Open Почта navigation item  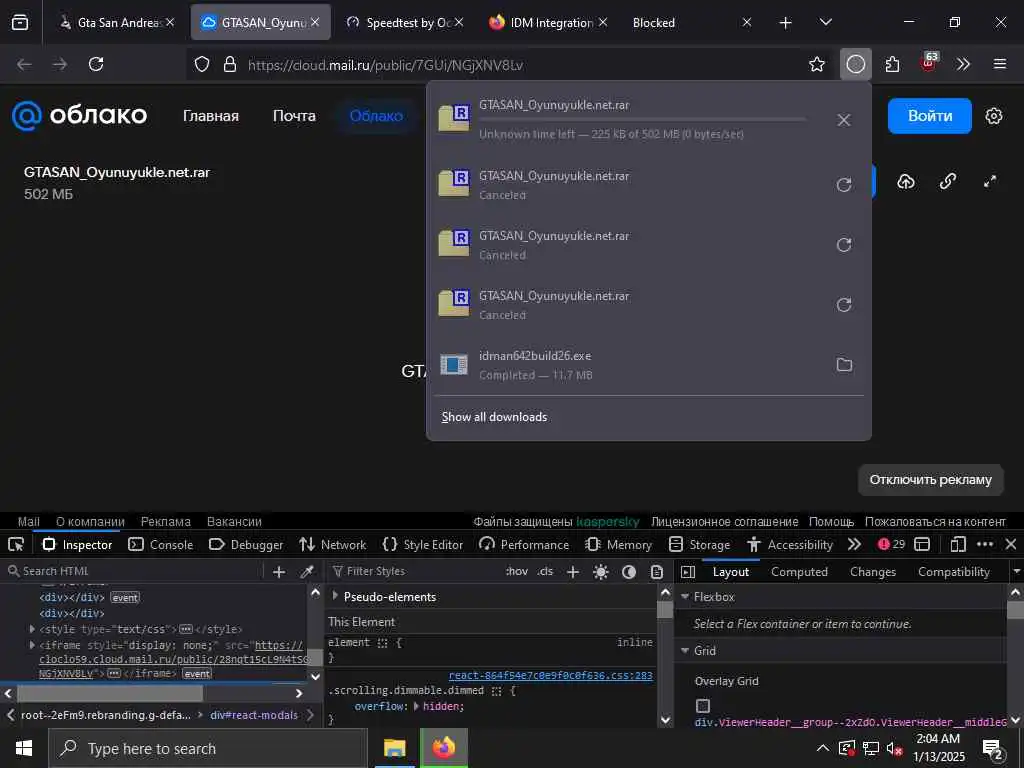(294, 116)
